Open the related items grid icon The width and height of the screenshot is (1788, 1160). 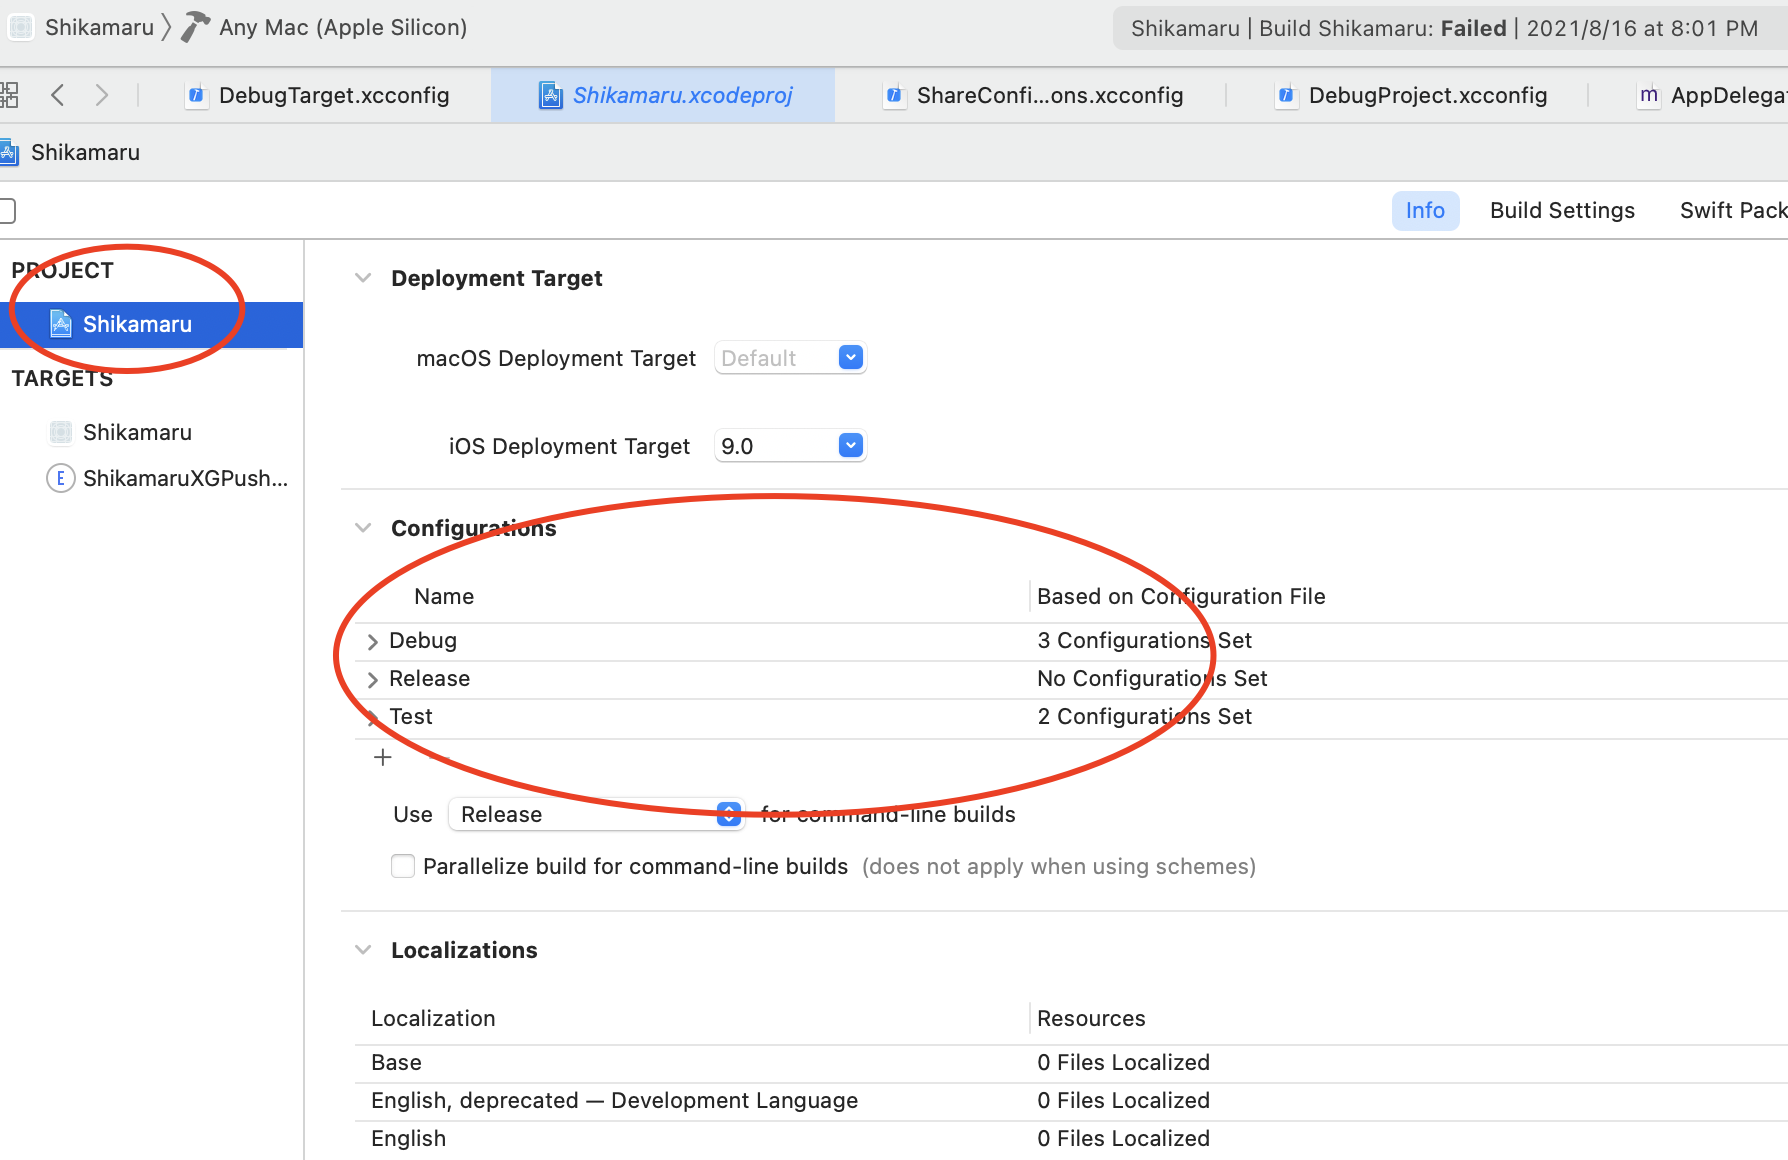pos(9,95)
